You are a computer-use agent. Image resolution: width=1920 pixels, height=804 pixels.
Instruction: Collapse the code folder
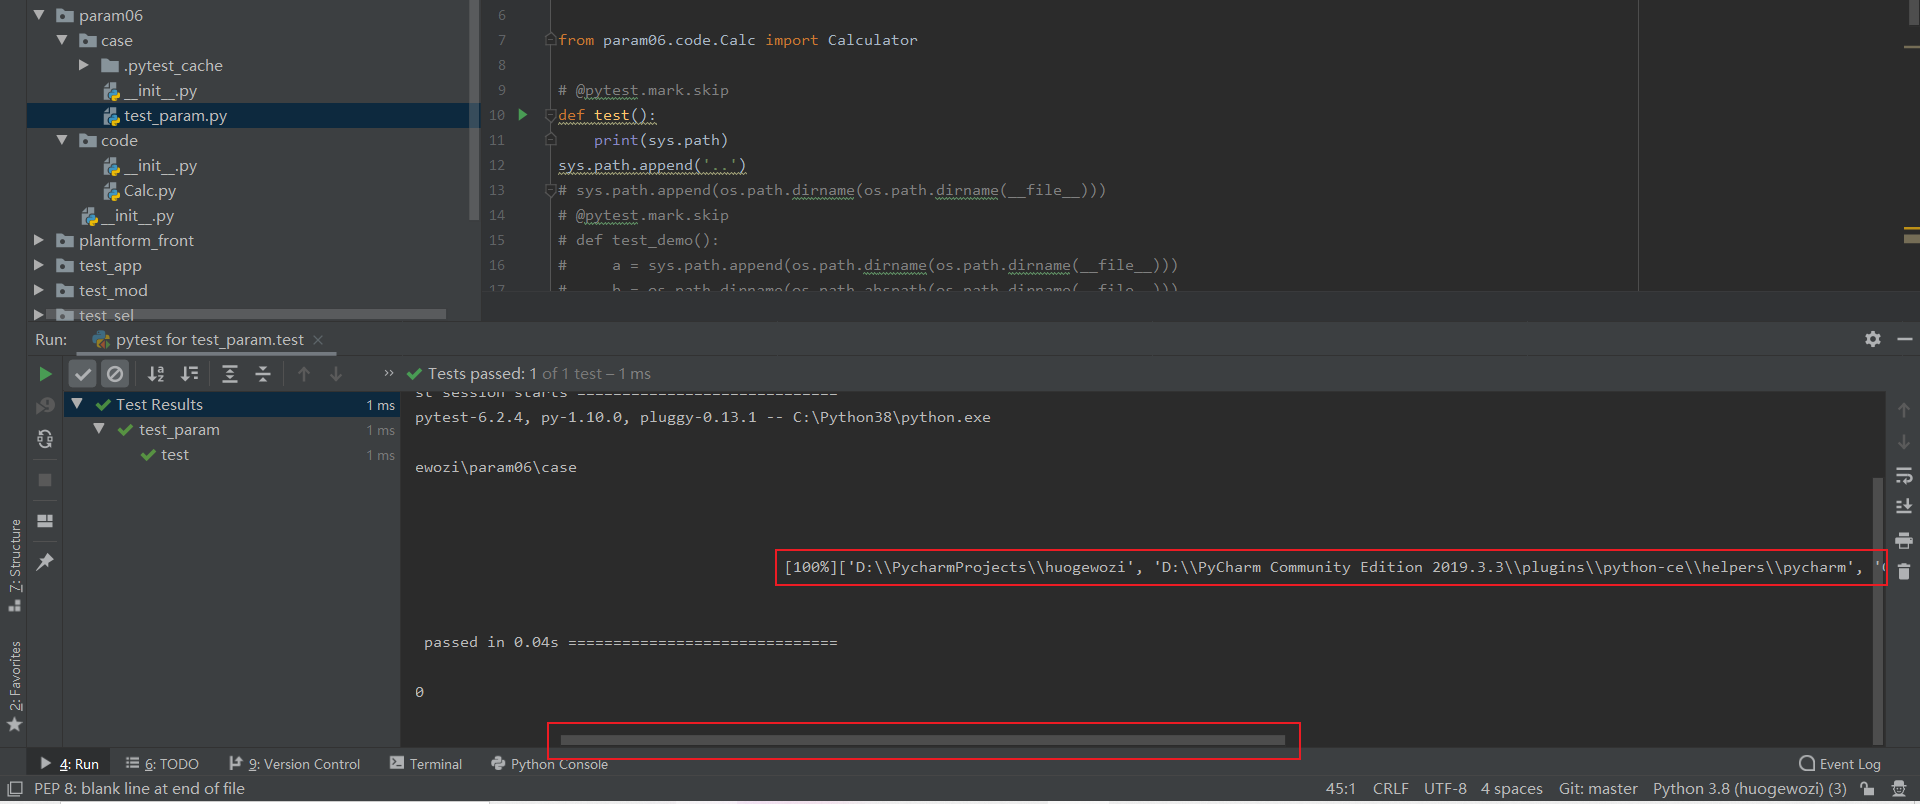click(62, 140)
